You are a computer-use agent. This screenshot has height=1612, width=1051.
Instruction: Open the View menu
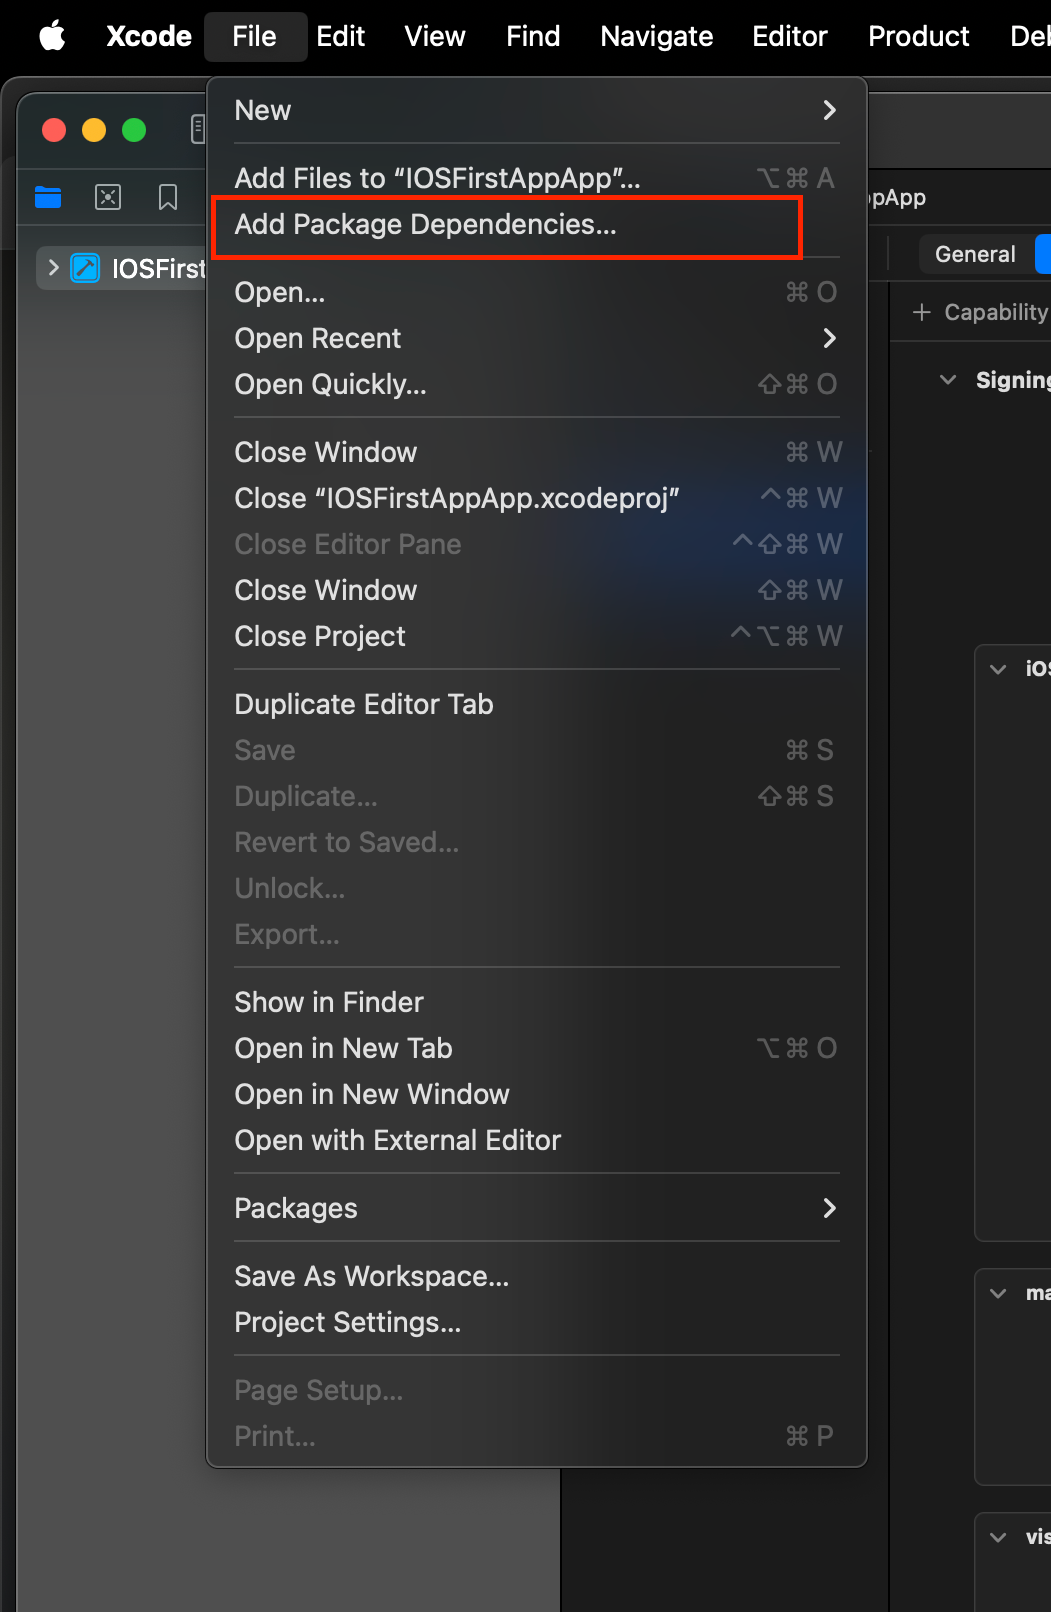435,36
